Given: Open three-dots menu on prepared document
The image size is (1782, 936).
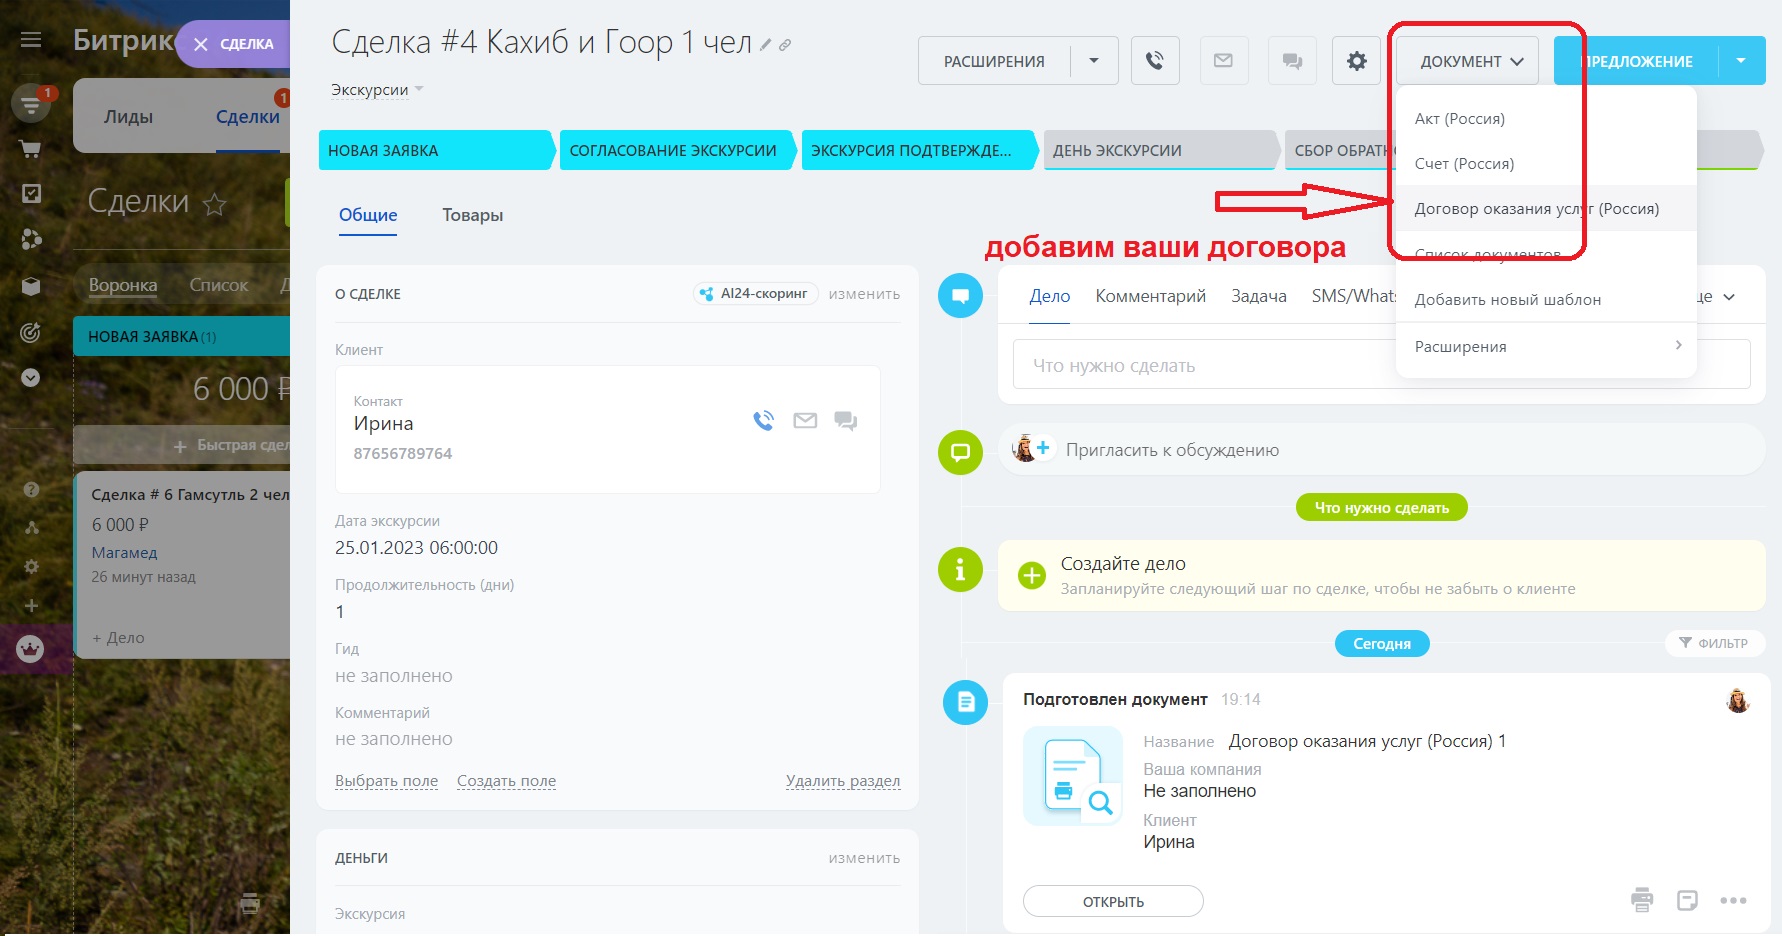Looking at the screenshot, I should (1733, 900).
